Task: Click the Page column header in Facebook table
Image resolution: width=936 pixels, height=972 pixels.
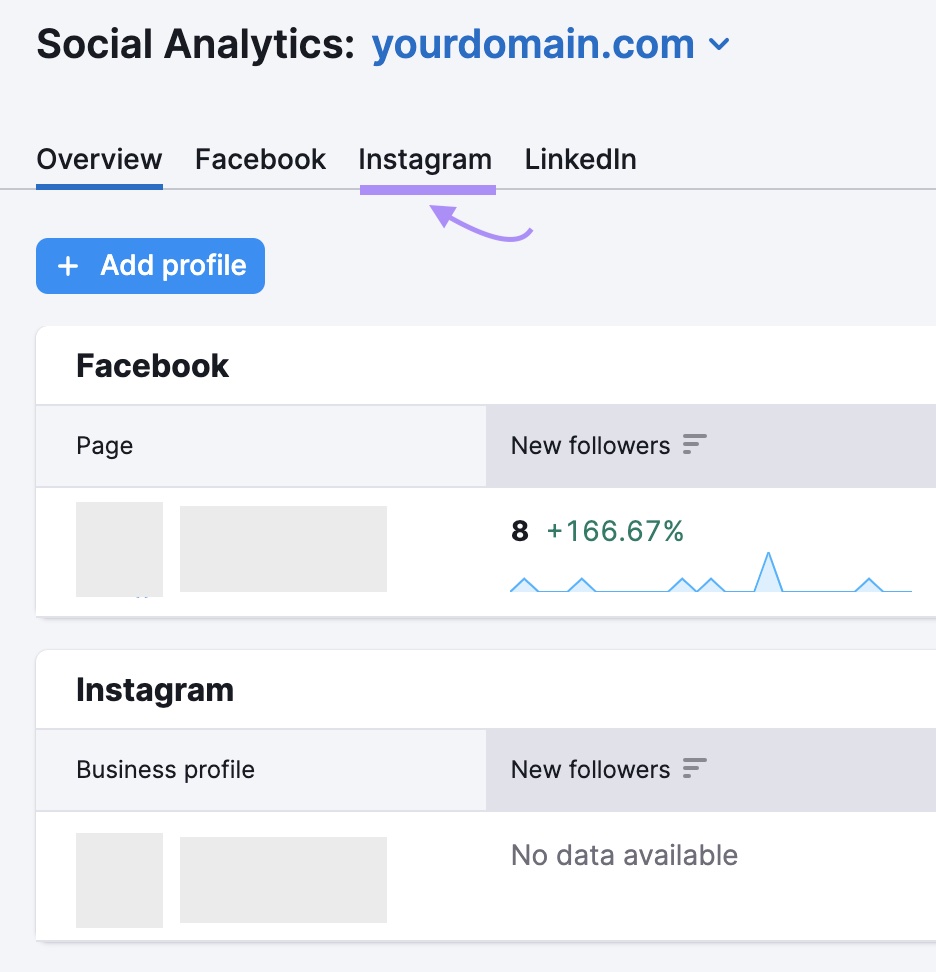Action: click(x=104, y=444)
